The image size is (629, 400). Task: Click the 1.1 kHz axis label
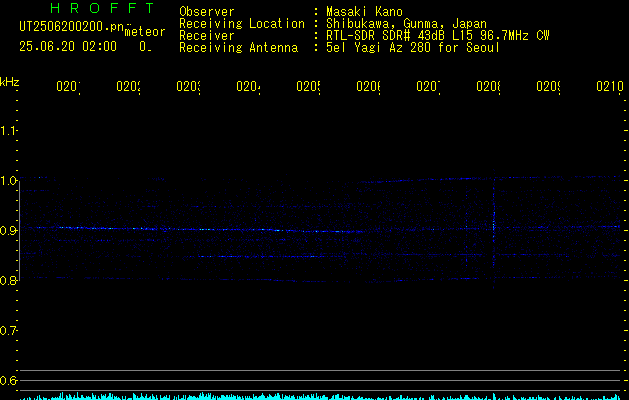pyautogui.click(x=9, y=130)
